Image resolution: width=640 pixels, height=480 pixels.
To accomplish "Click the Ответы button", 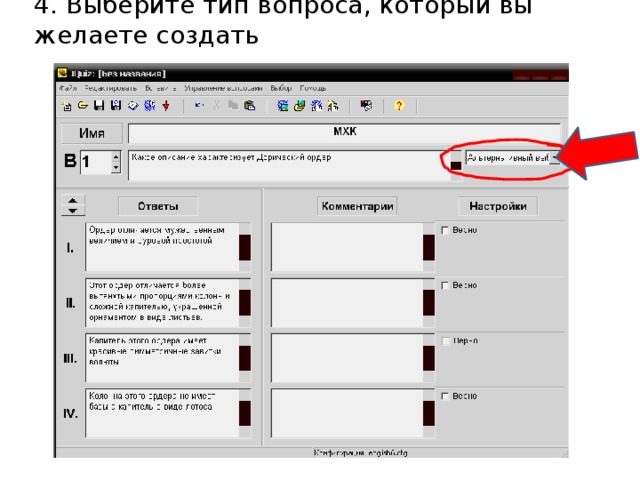I will coord(158,206).
